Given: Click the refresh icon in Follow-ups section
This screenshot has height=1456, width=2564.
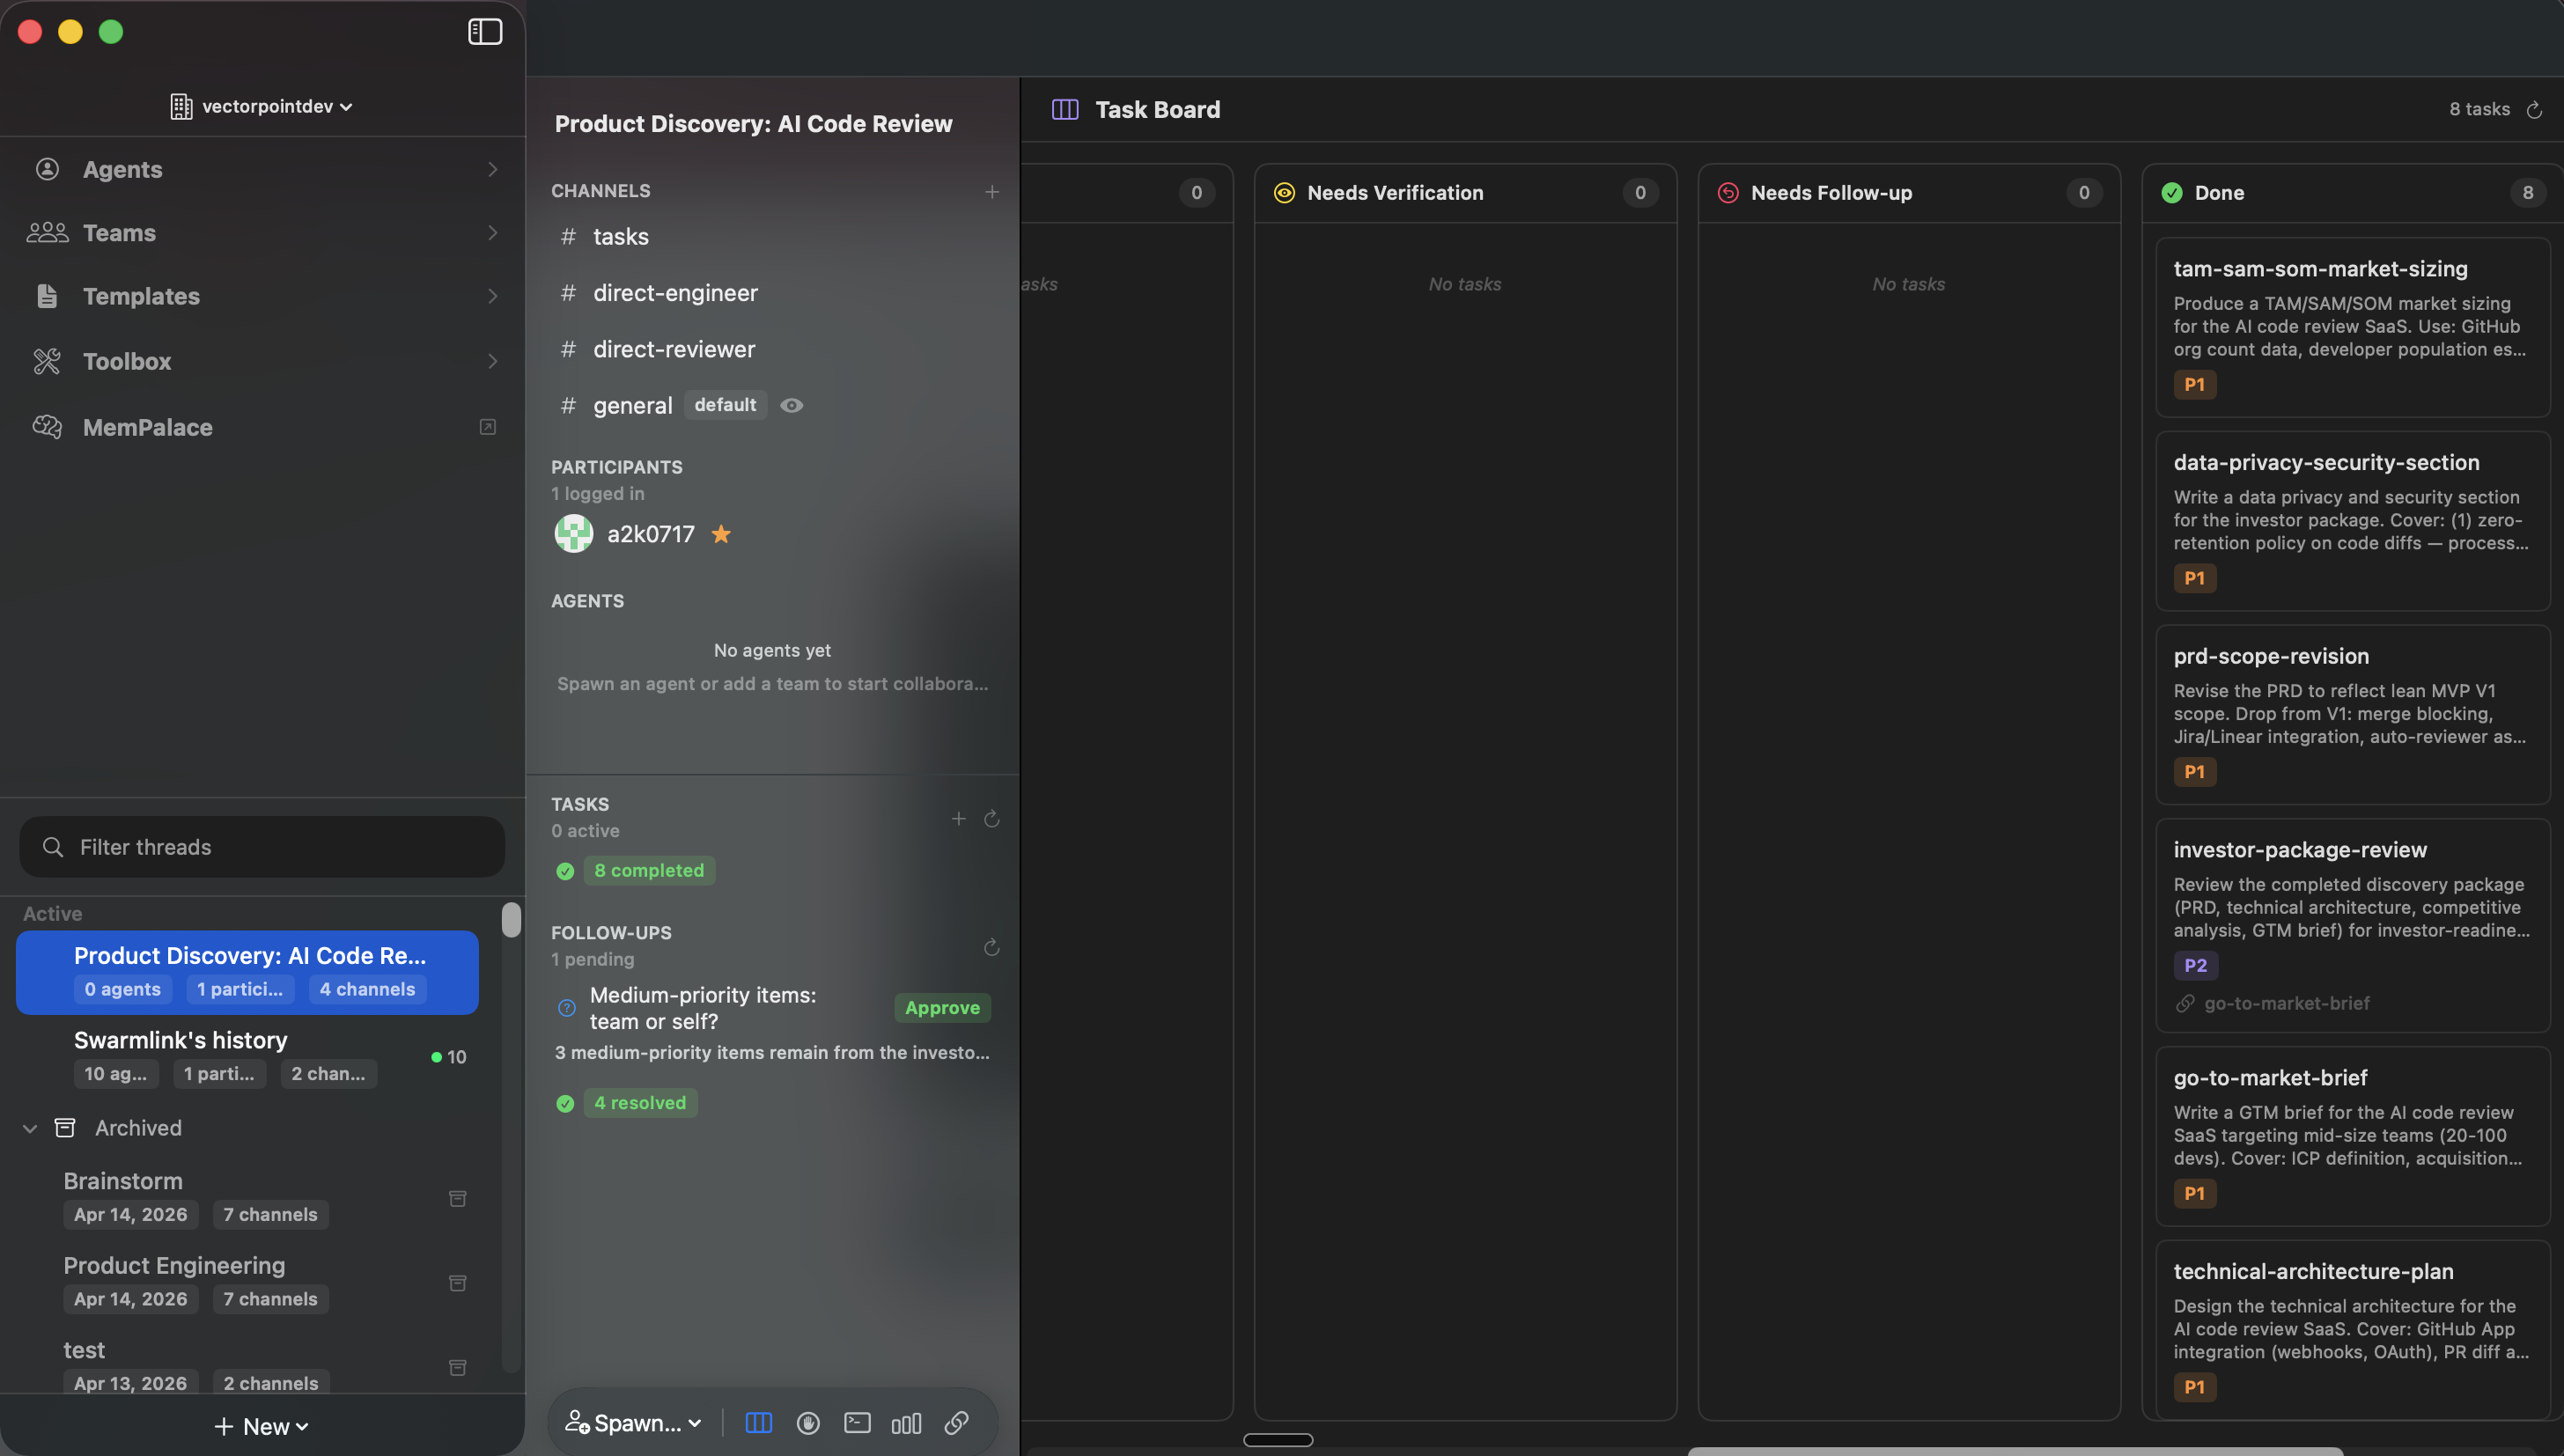Looking at the screenshot, I should 991,946.
